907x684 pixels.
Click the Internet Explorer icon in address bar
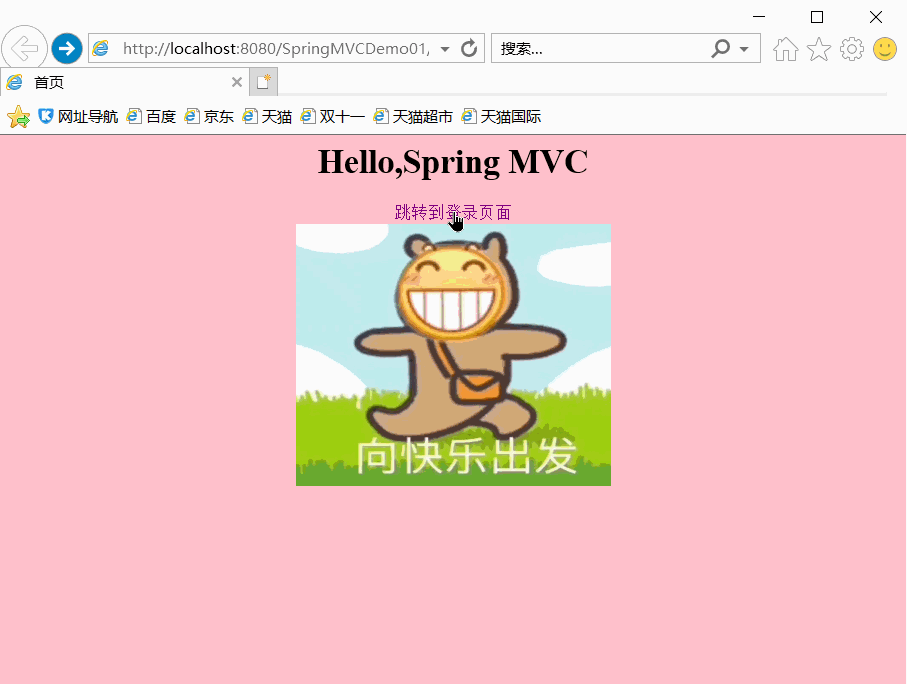point(99,48)
